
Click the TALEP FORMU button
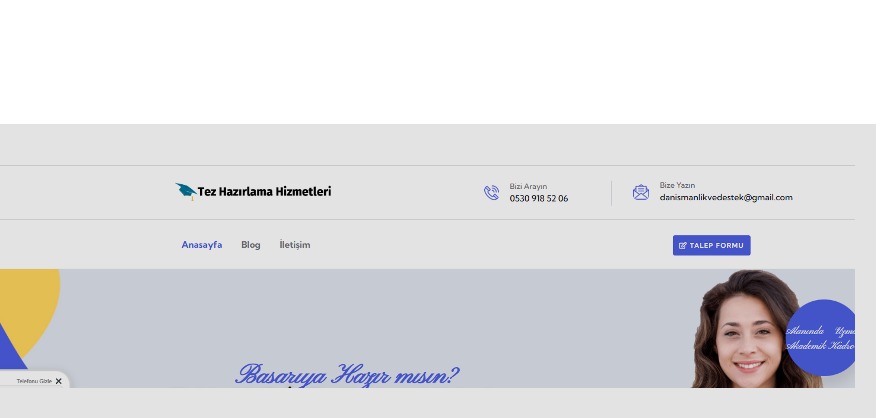pyautogui.click(x=711, y=245)
